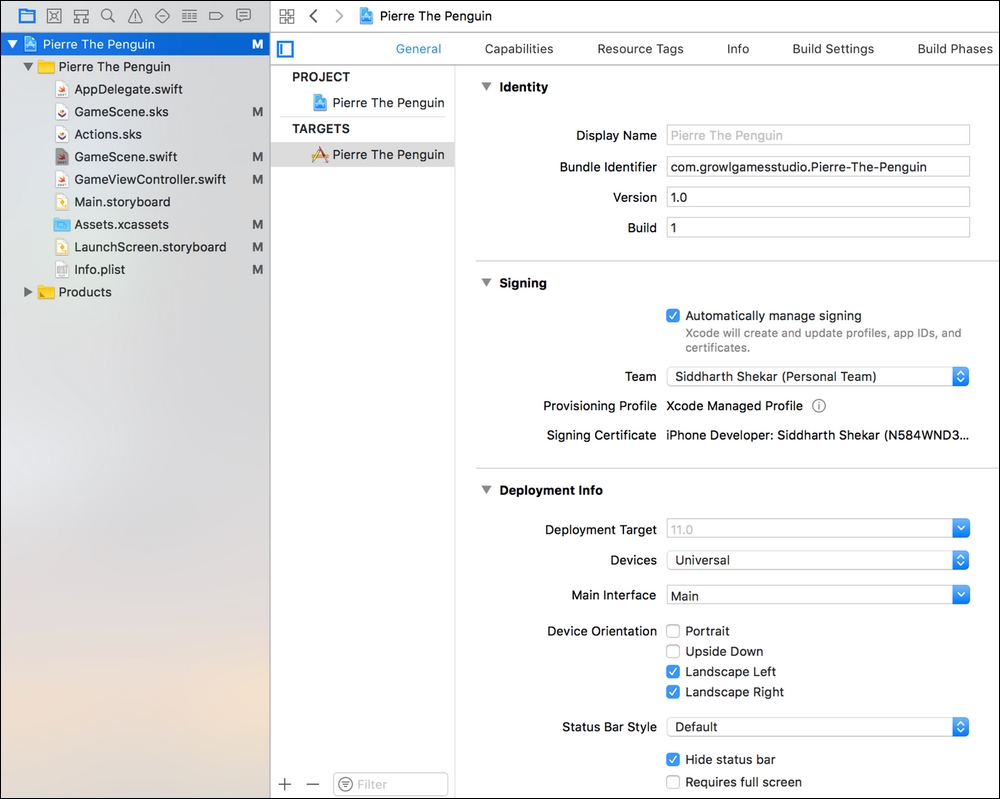
Task: Open the related items menu
Action: click(287, 16)
